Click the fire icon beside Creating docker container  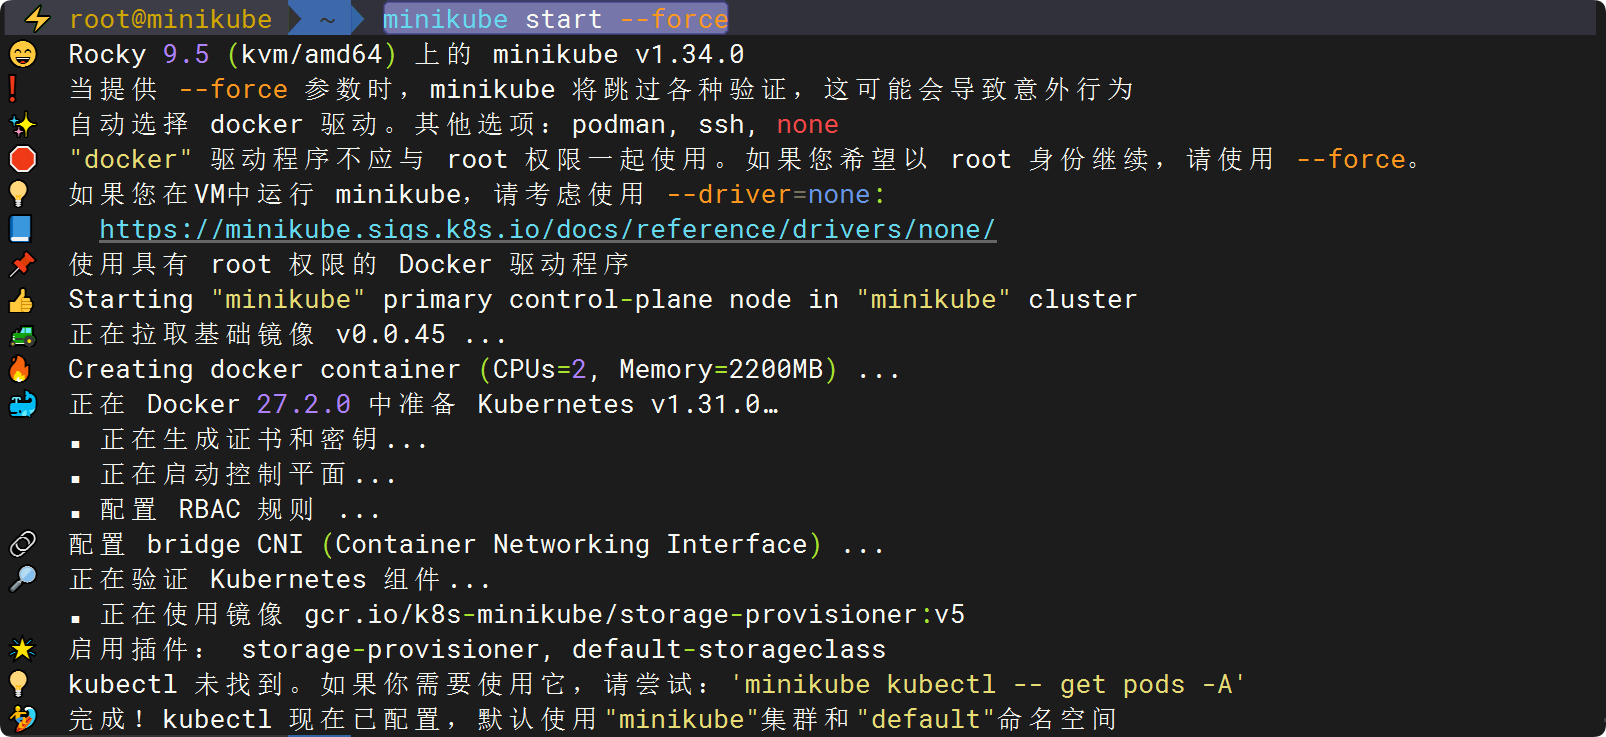coord(20,369)
